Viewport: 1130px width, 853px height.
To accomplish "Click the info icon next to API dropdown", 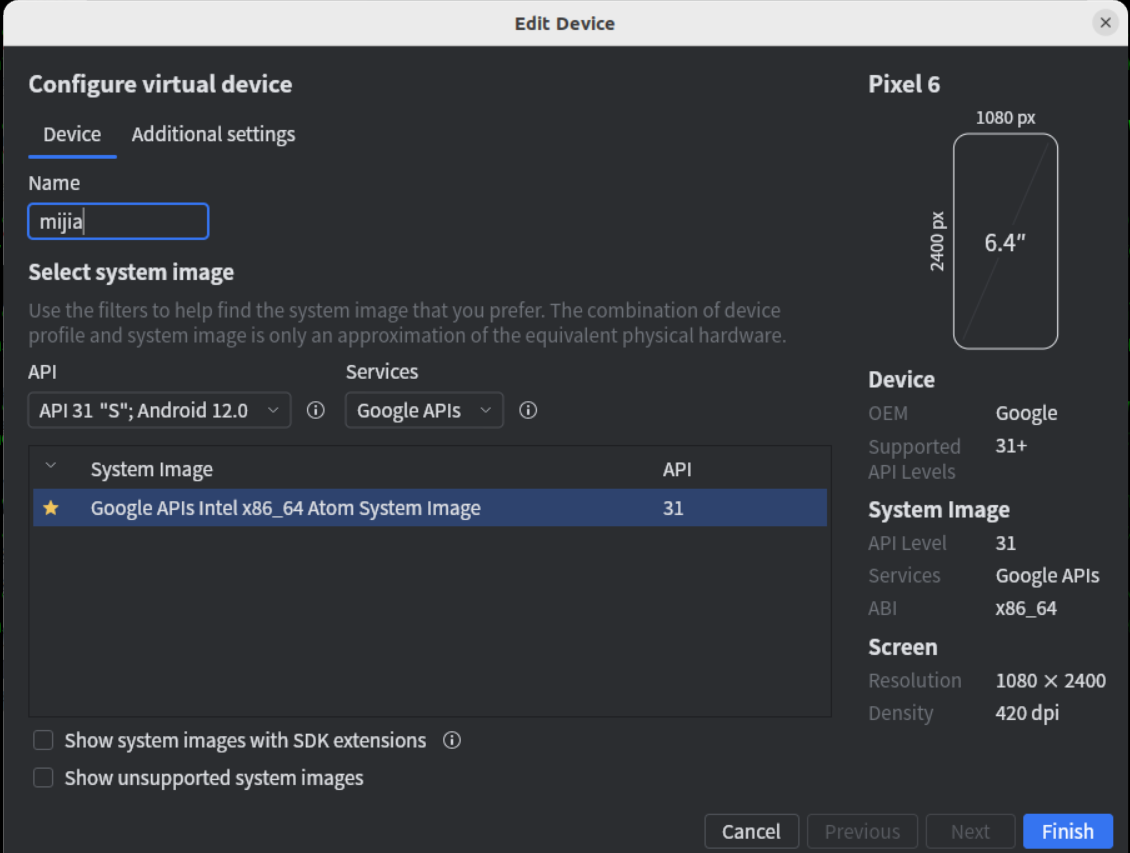I will (316, 410).
